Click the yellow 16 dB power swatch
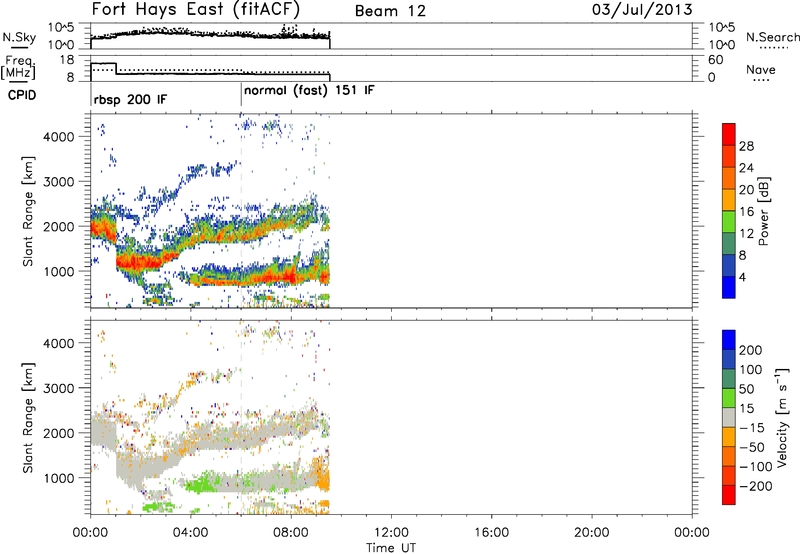 coord(729,199)
